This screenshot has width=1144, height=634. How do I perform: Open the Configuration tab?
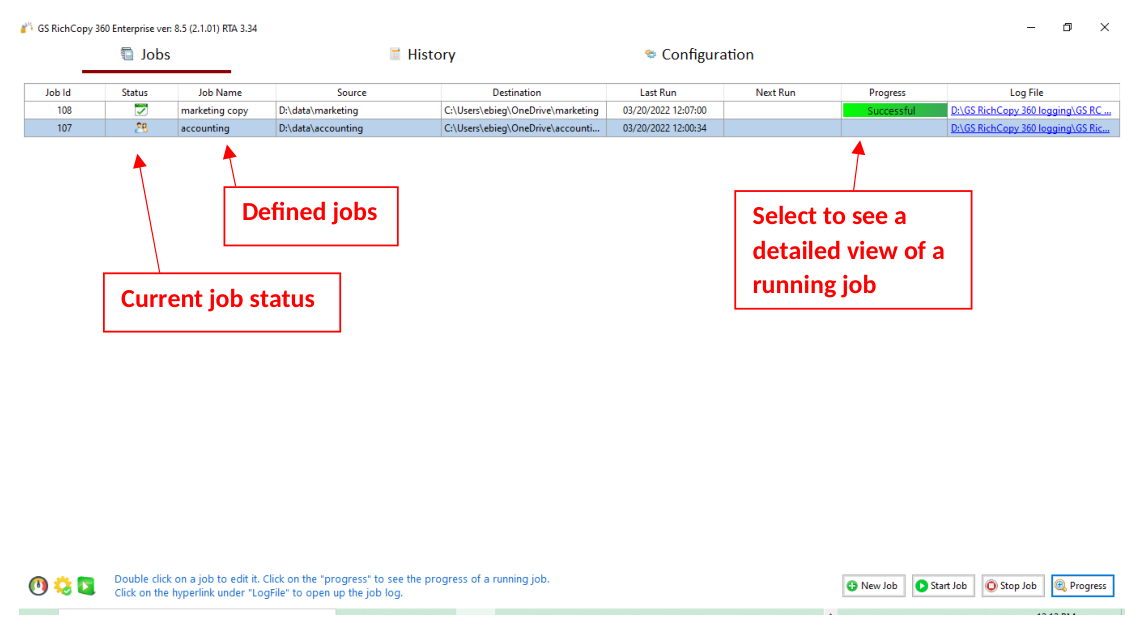pyautogui.click(x=699, y=55)
